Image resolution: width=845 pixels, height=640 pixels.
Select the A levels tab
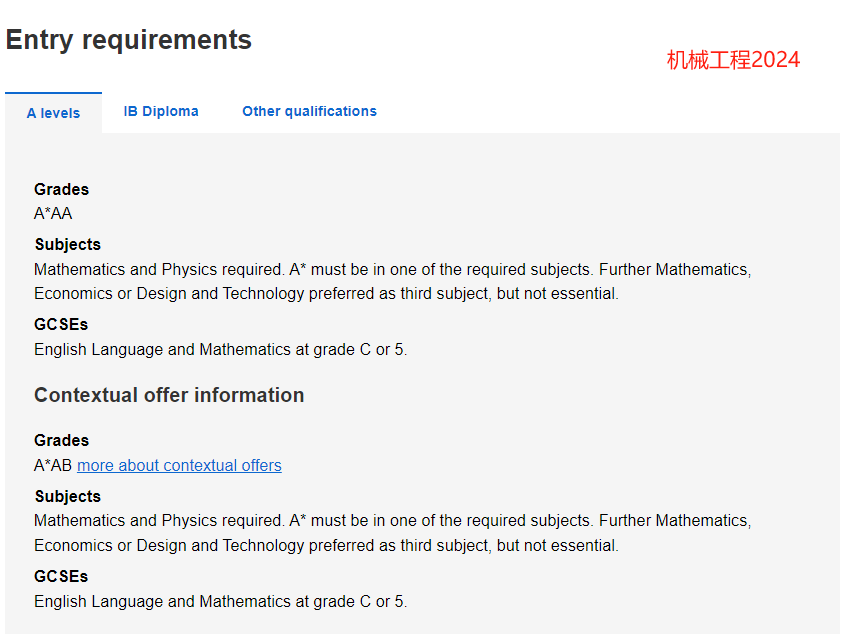tap(53, 113)
